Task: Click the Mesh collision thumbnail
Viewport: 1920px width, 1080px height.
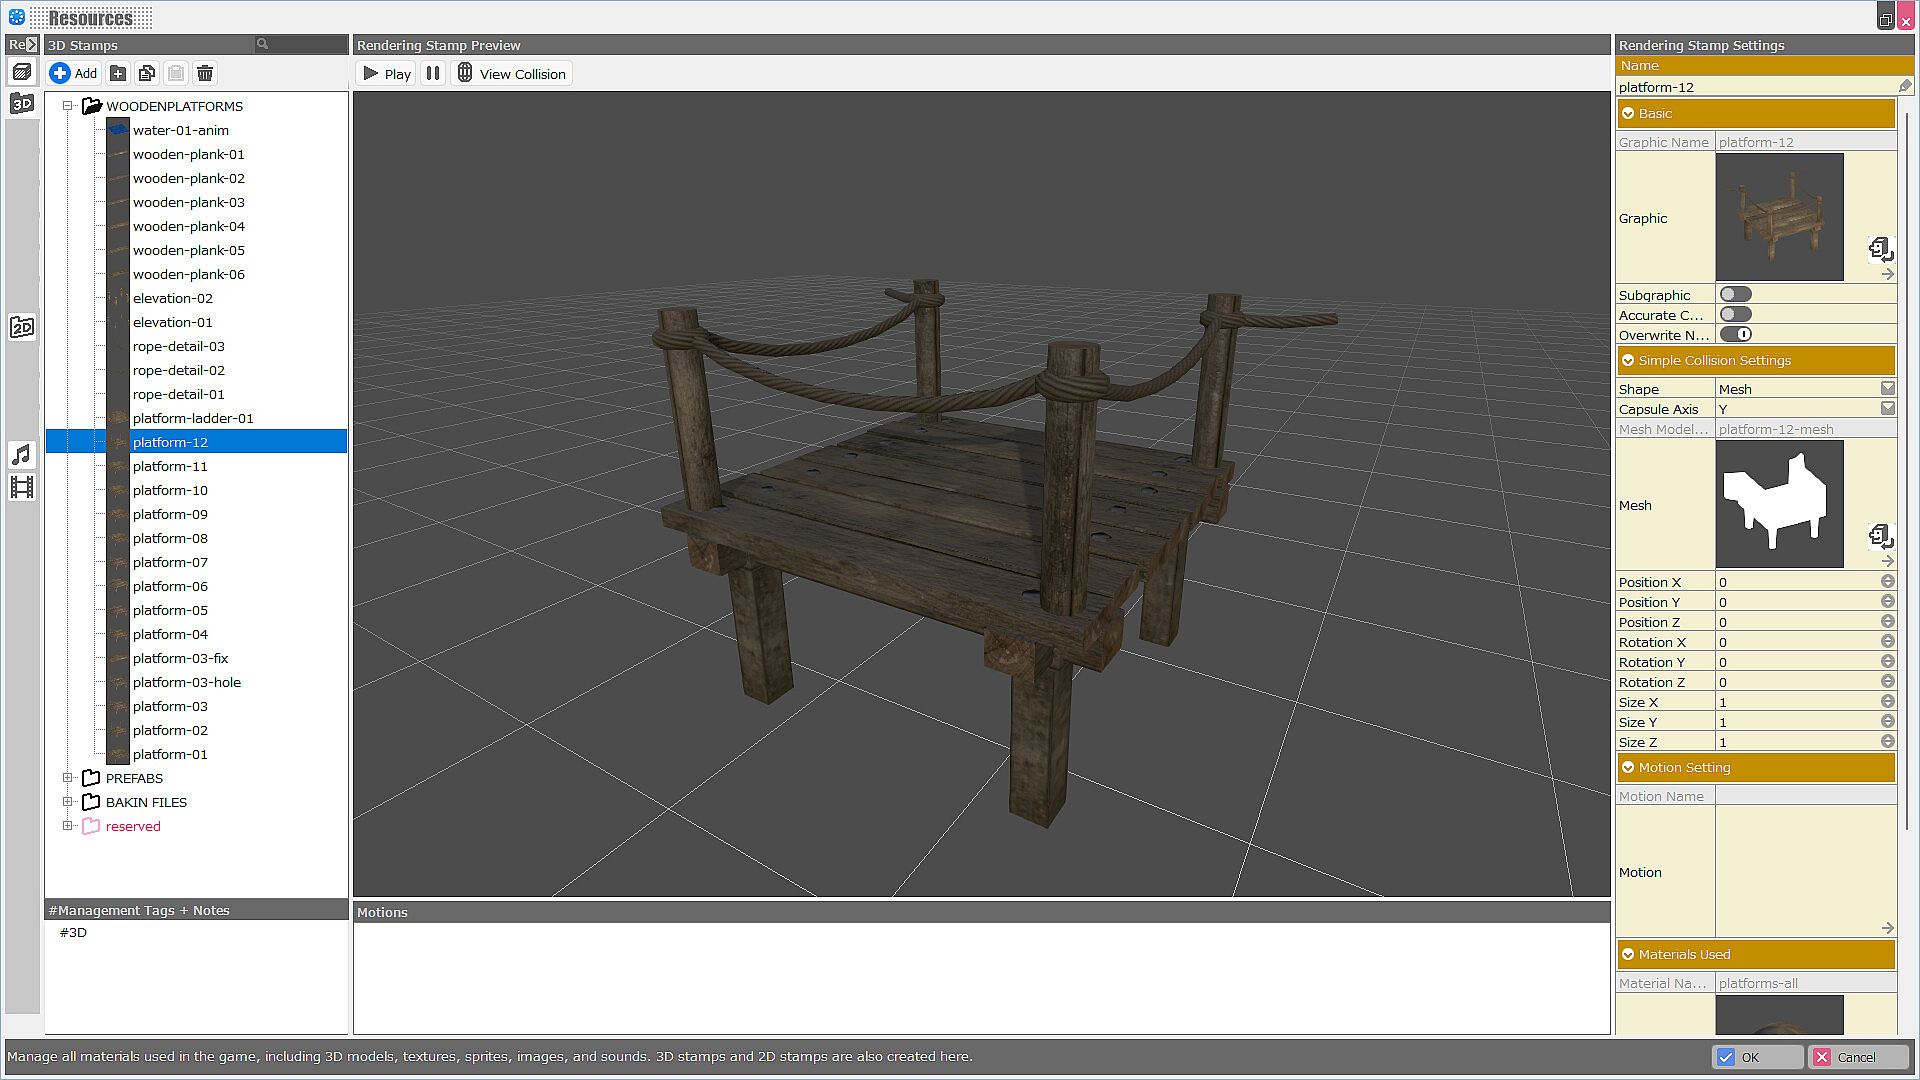Action: [1779, 504]
